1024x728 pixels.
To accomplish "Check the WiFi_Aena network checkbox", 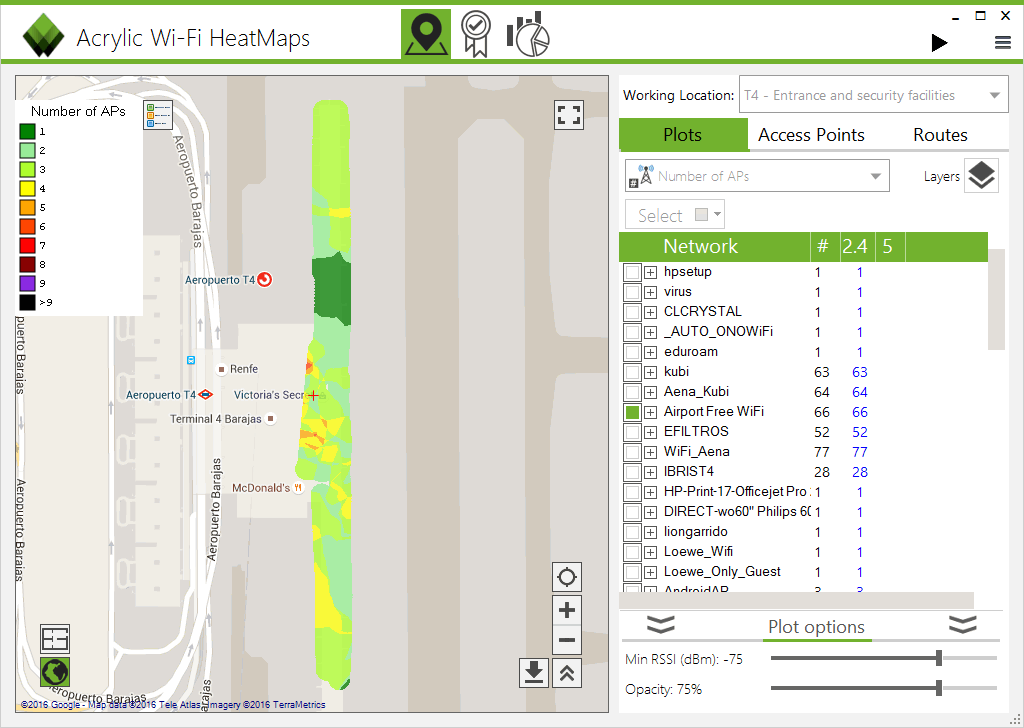I will point(632,452).
